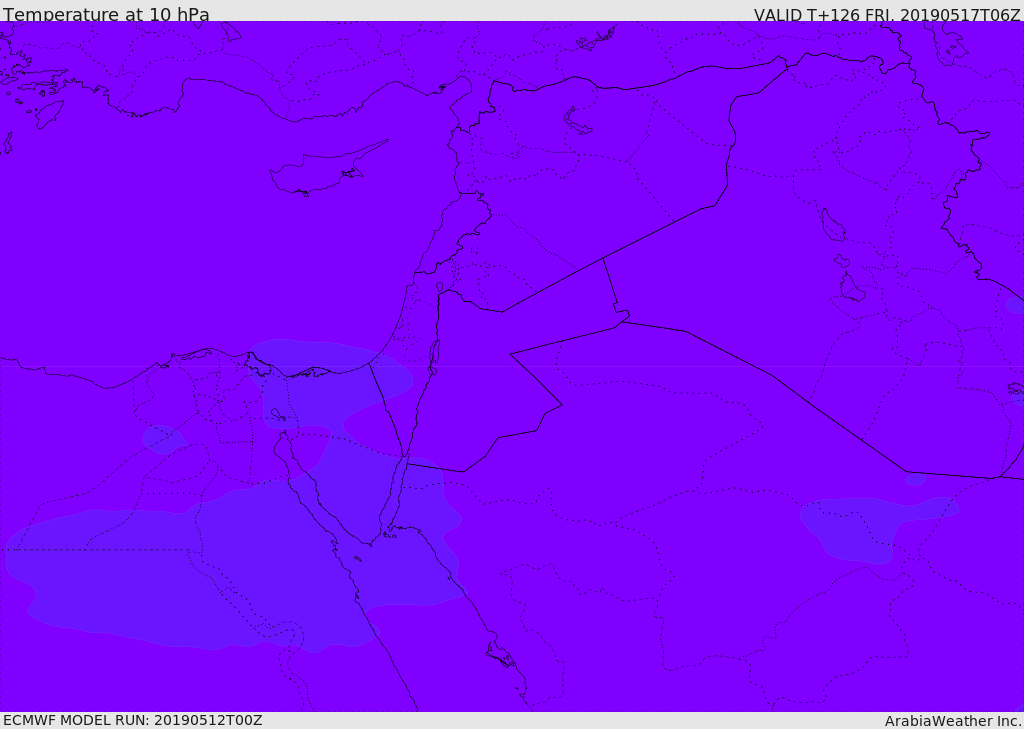Click the 'VALID T+126 FRI. 20190517T06Z' label
Image resolution: width=1024 pixels, height=729 pixels.
click(x=887, y=14)
